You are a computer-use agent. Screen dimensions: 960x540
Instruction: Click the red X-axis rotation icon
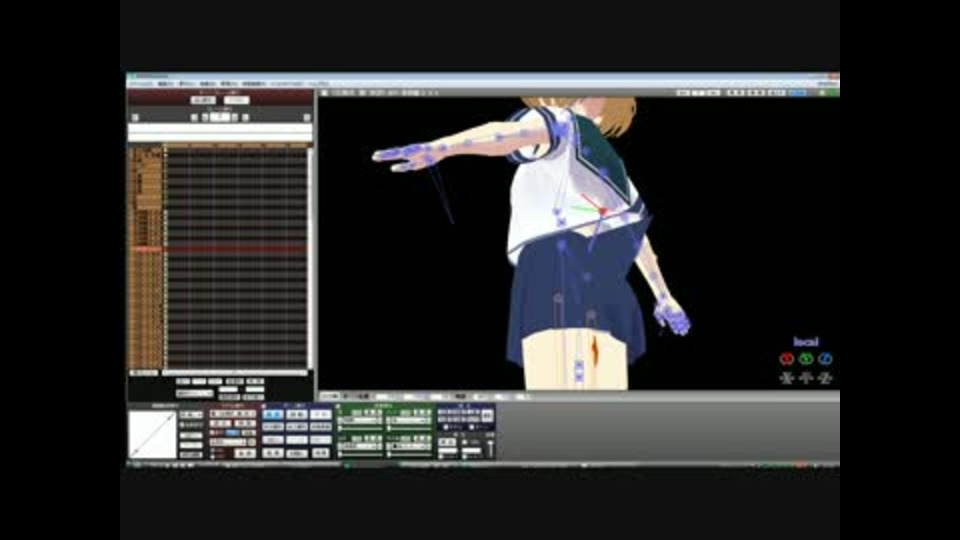tap(787, 359)
